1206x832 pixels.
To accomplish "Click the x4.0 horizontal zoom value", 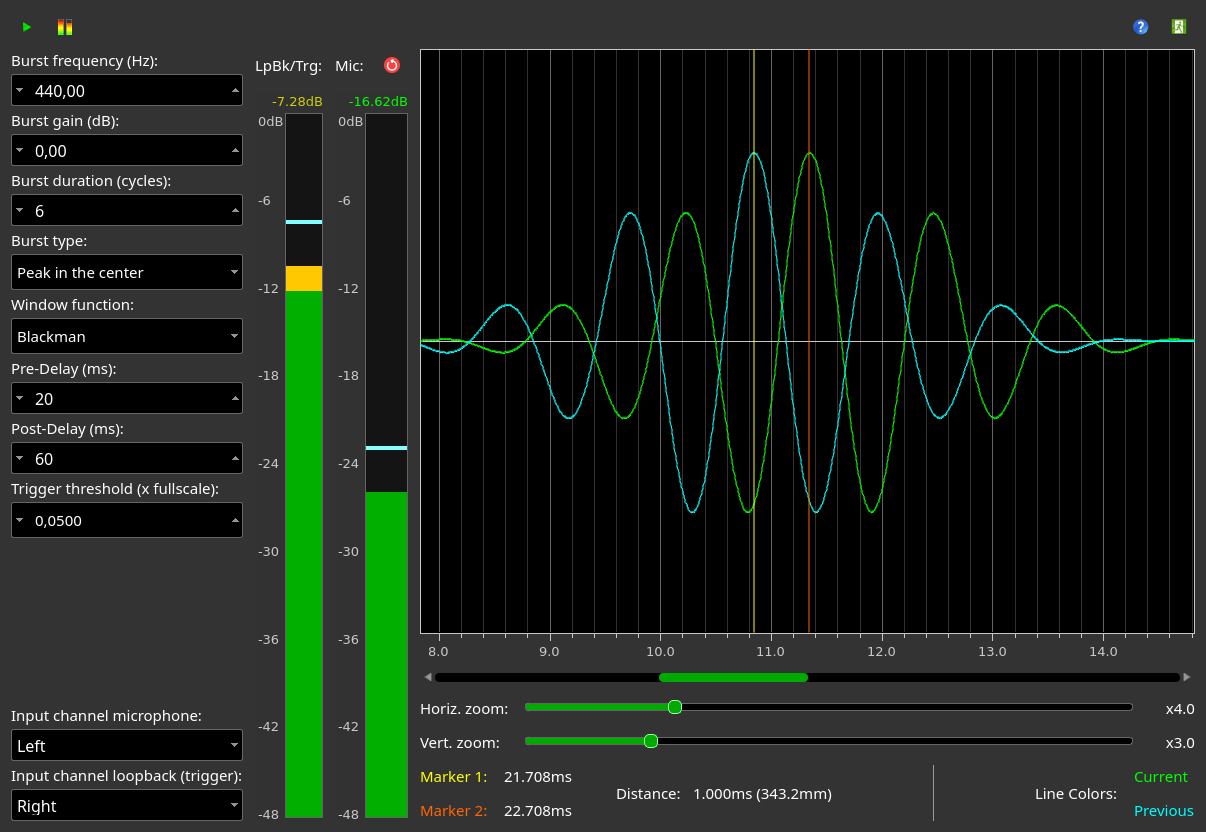I will click(x=1180, y=709).
